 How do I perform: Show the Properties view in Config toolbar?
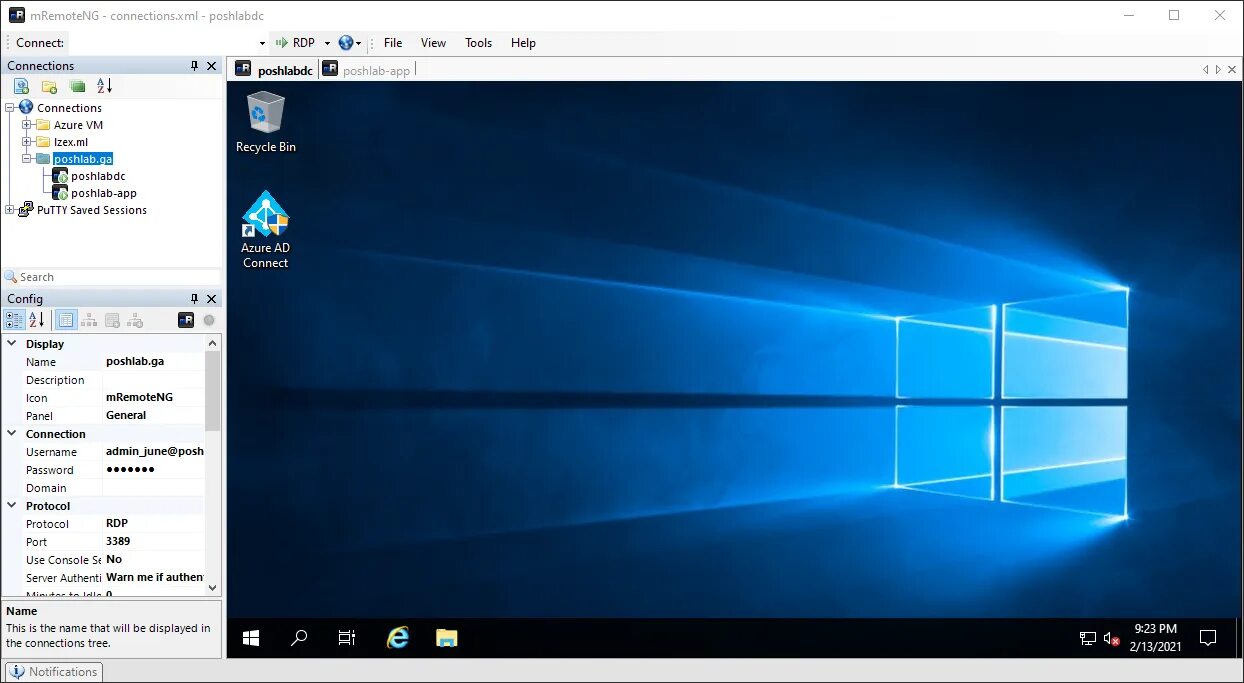pyautogui.click(x=65, y=320)
